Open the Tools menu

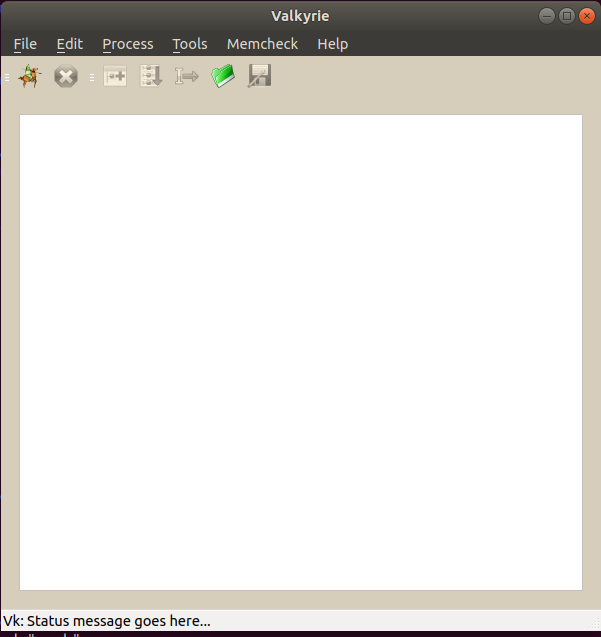point(190,44)
